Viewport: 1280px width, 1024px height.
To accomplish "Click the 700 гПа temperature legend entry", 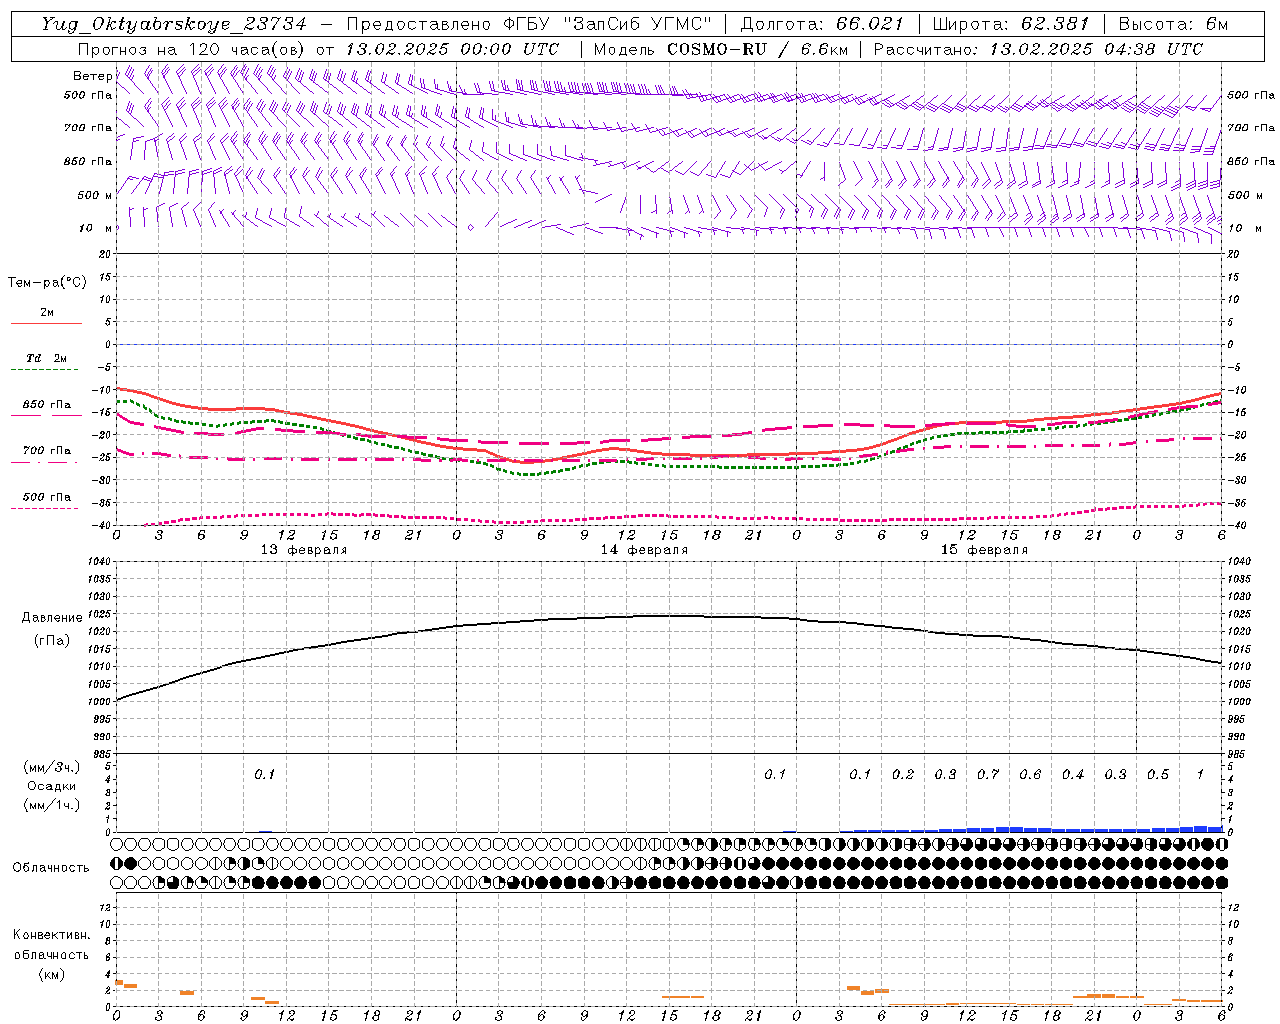I will tap(46, 450).
